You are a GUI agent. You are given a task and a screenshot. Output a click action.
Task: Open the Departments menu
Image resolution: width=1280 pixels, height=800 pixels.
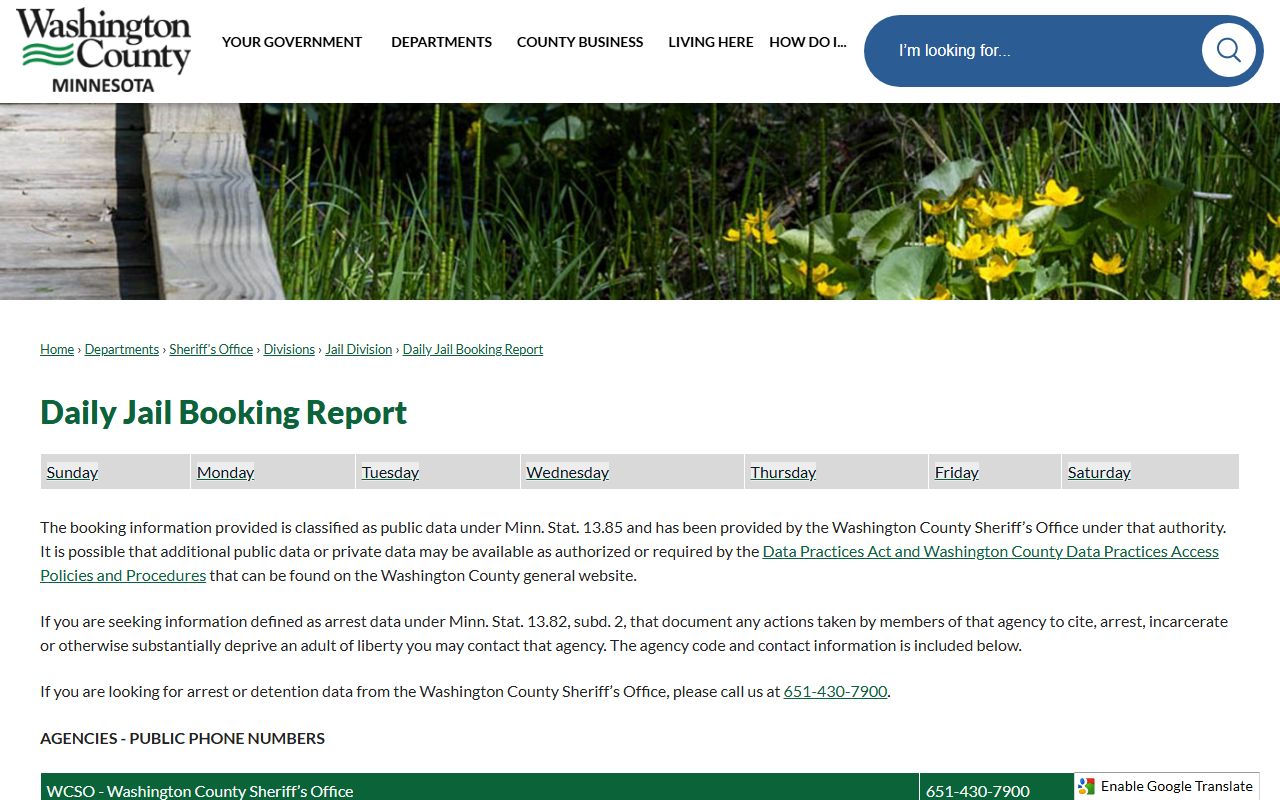[x=441, y=42]
